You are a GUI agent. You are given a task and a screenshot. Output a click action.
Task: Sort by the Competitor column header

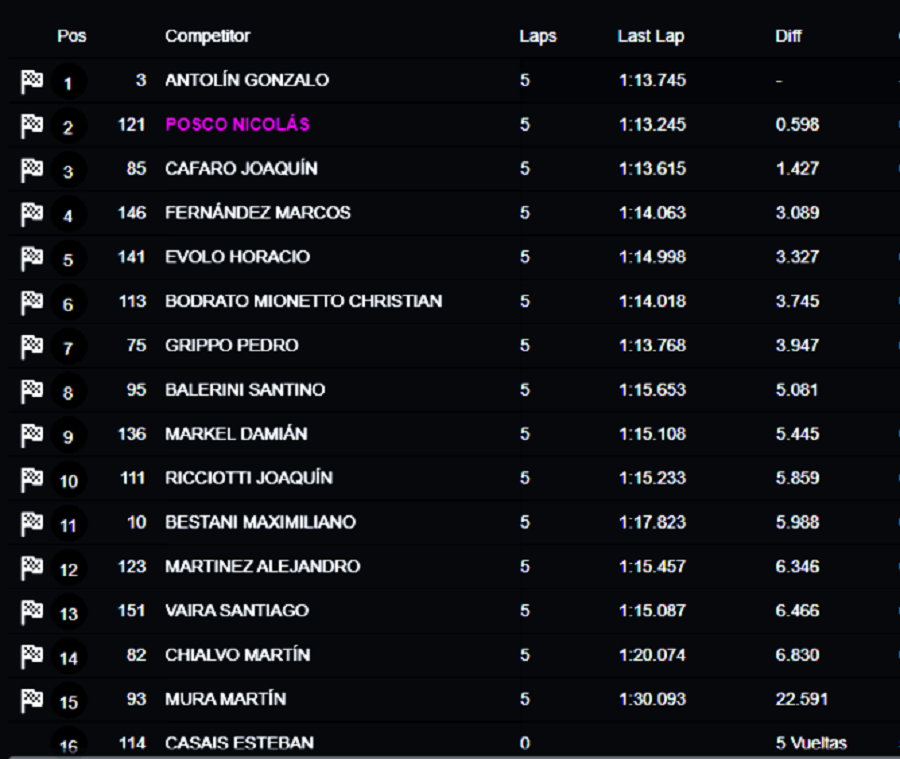(208, 36)
